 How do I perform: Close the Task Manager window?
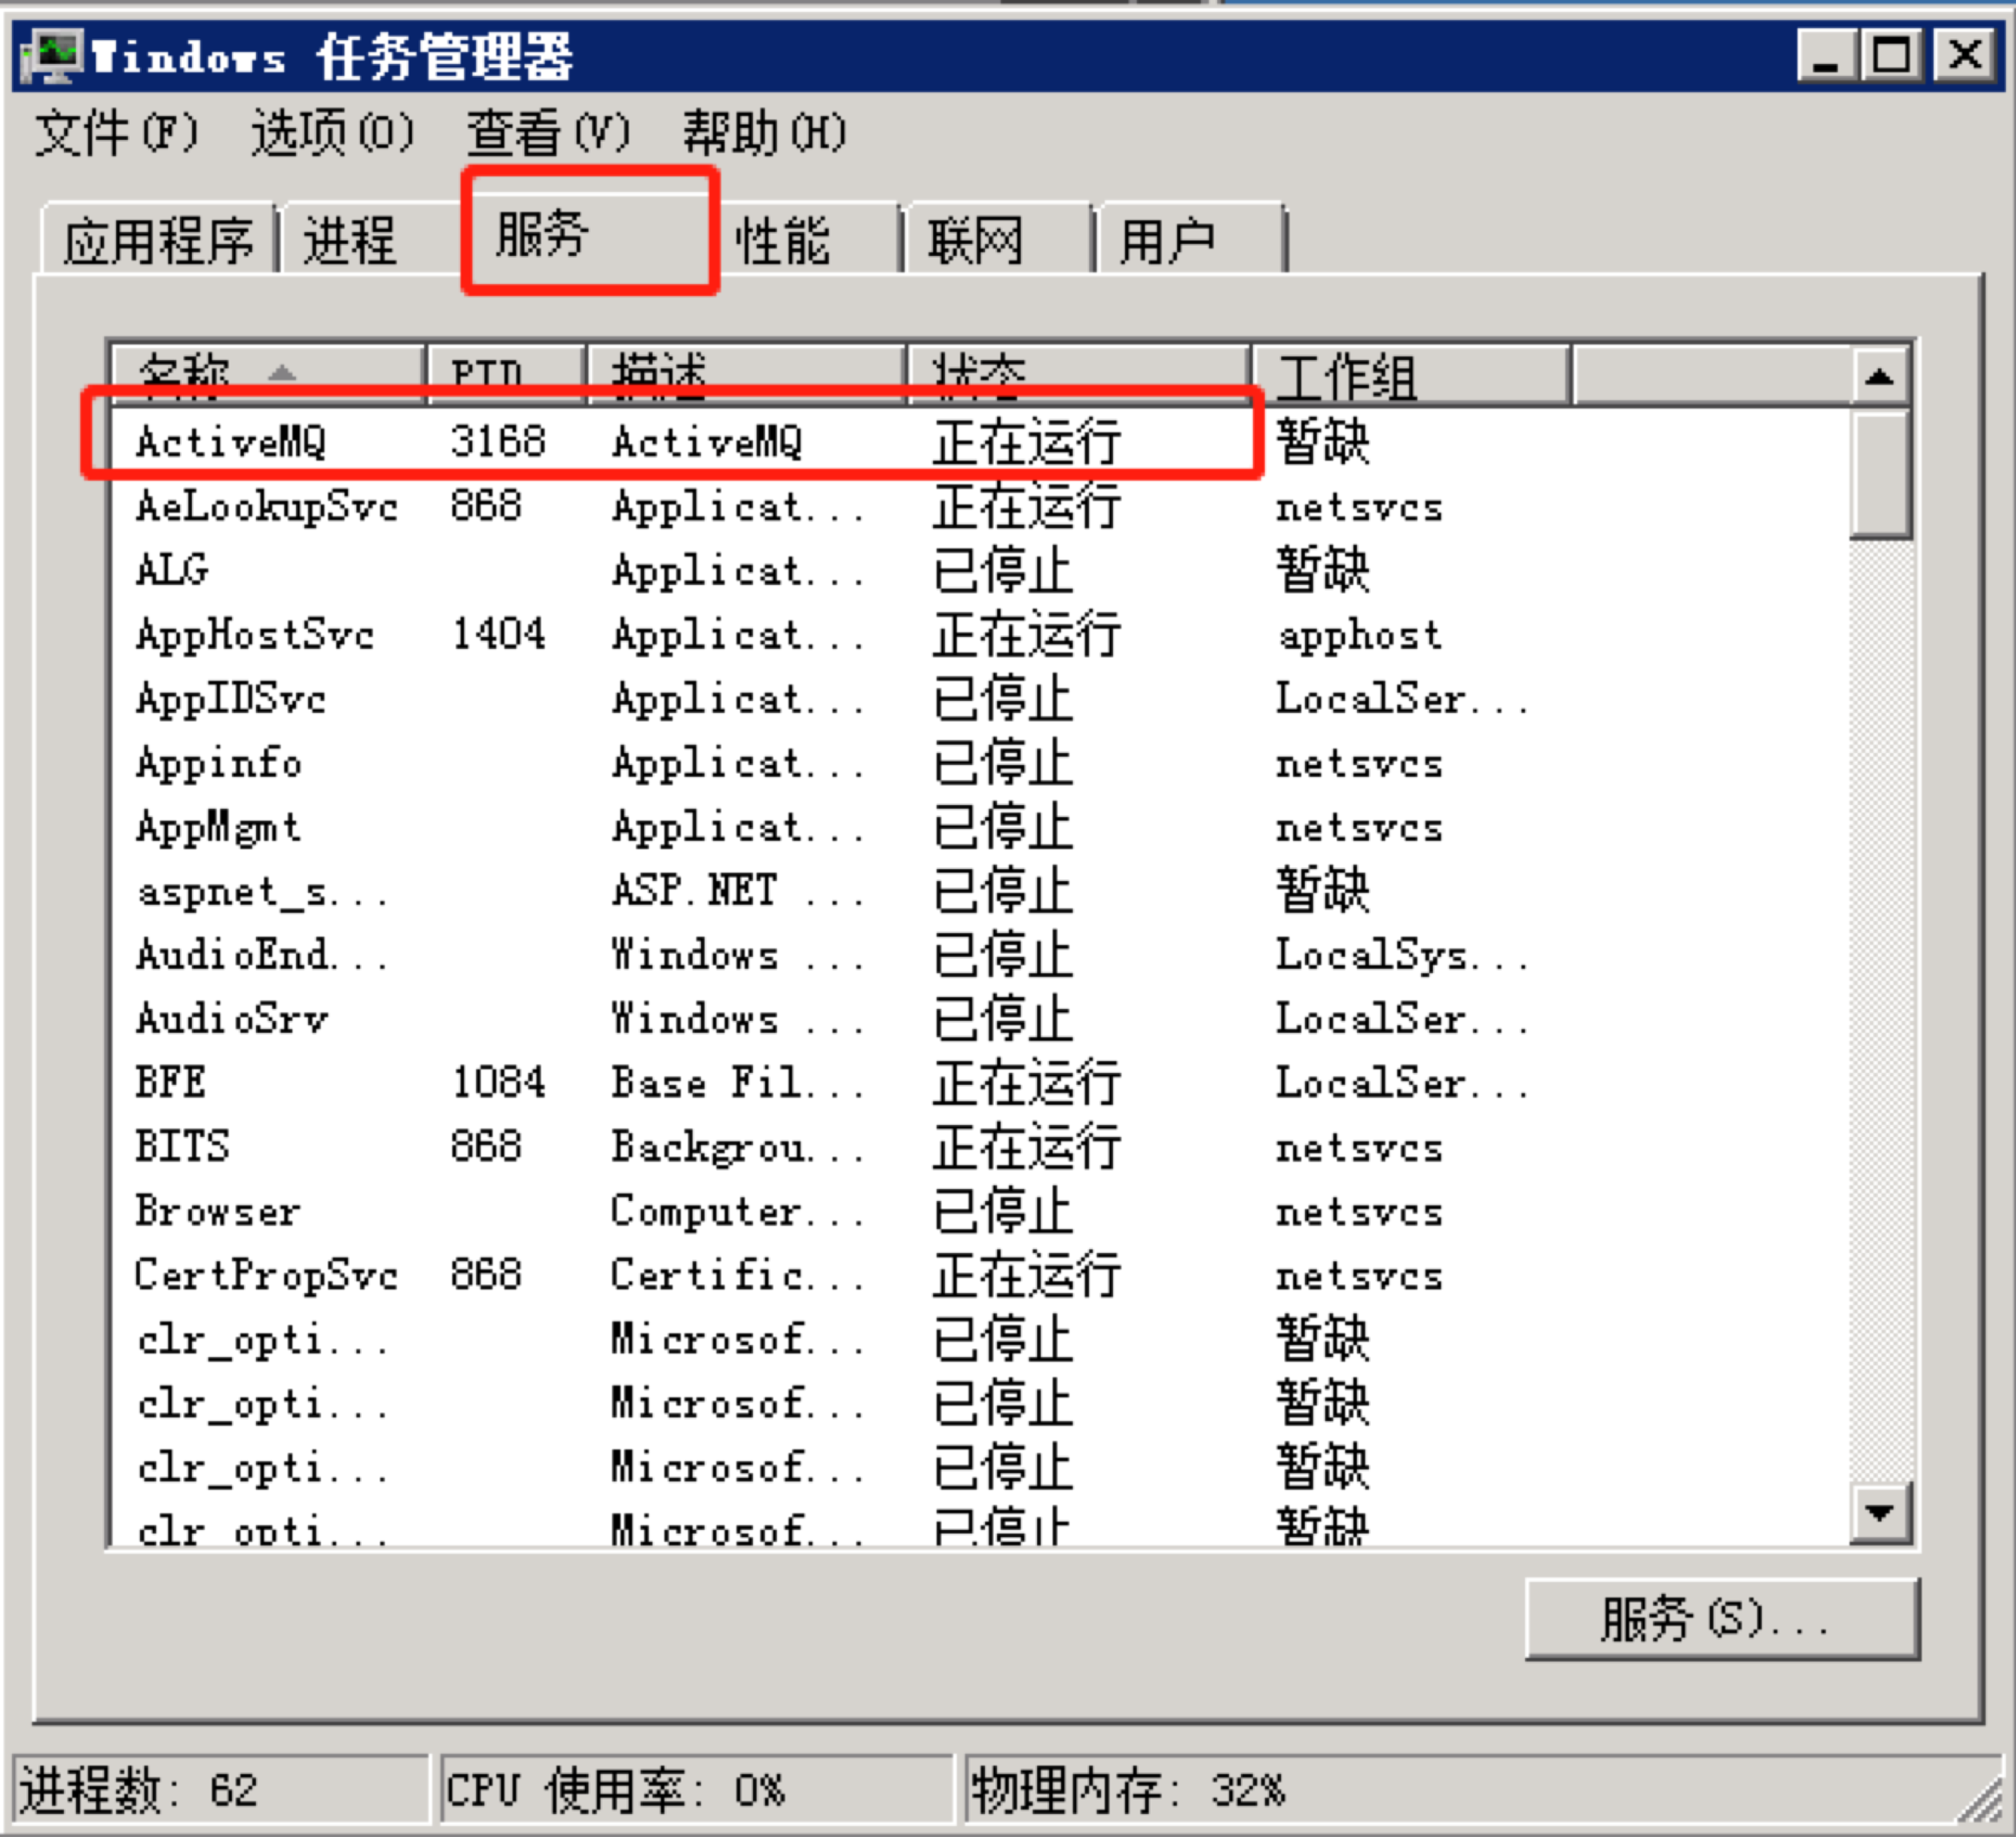click(1965, 56)
